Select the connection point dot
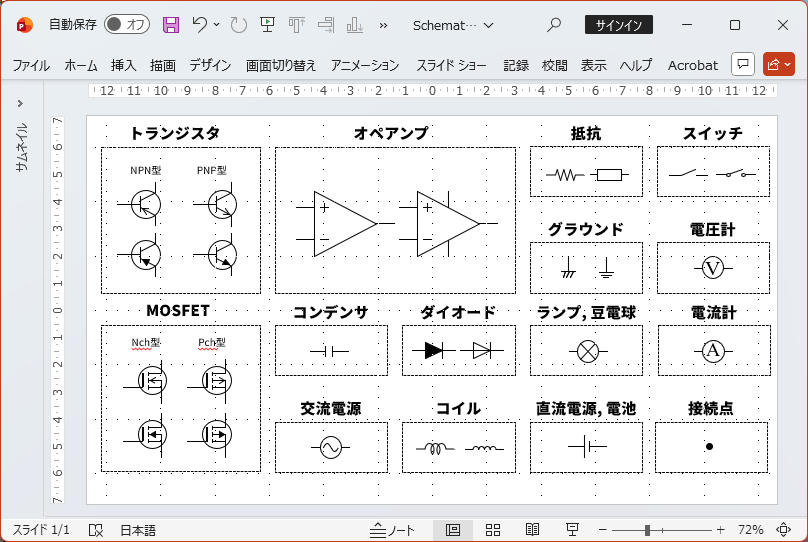This screenshot has height=542, width=808. pos(710,447)
